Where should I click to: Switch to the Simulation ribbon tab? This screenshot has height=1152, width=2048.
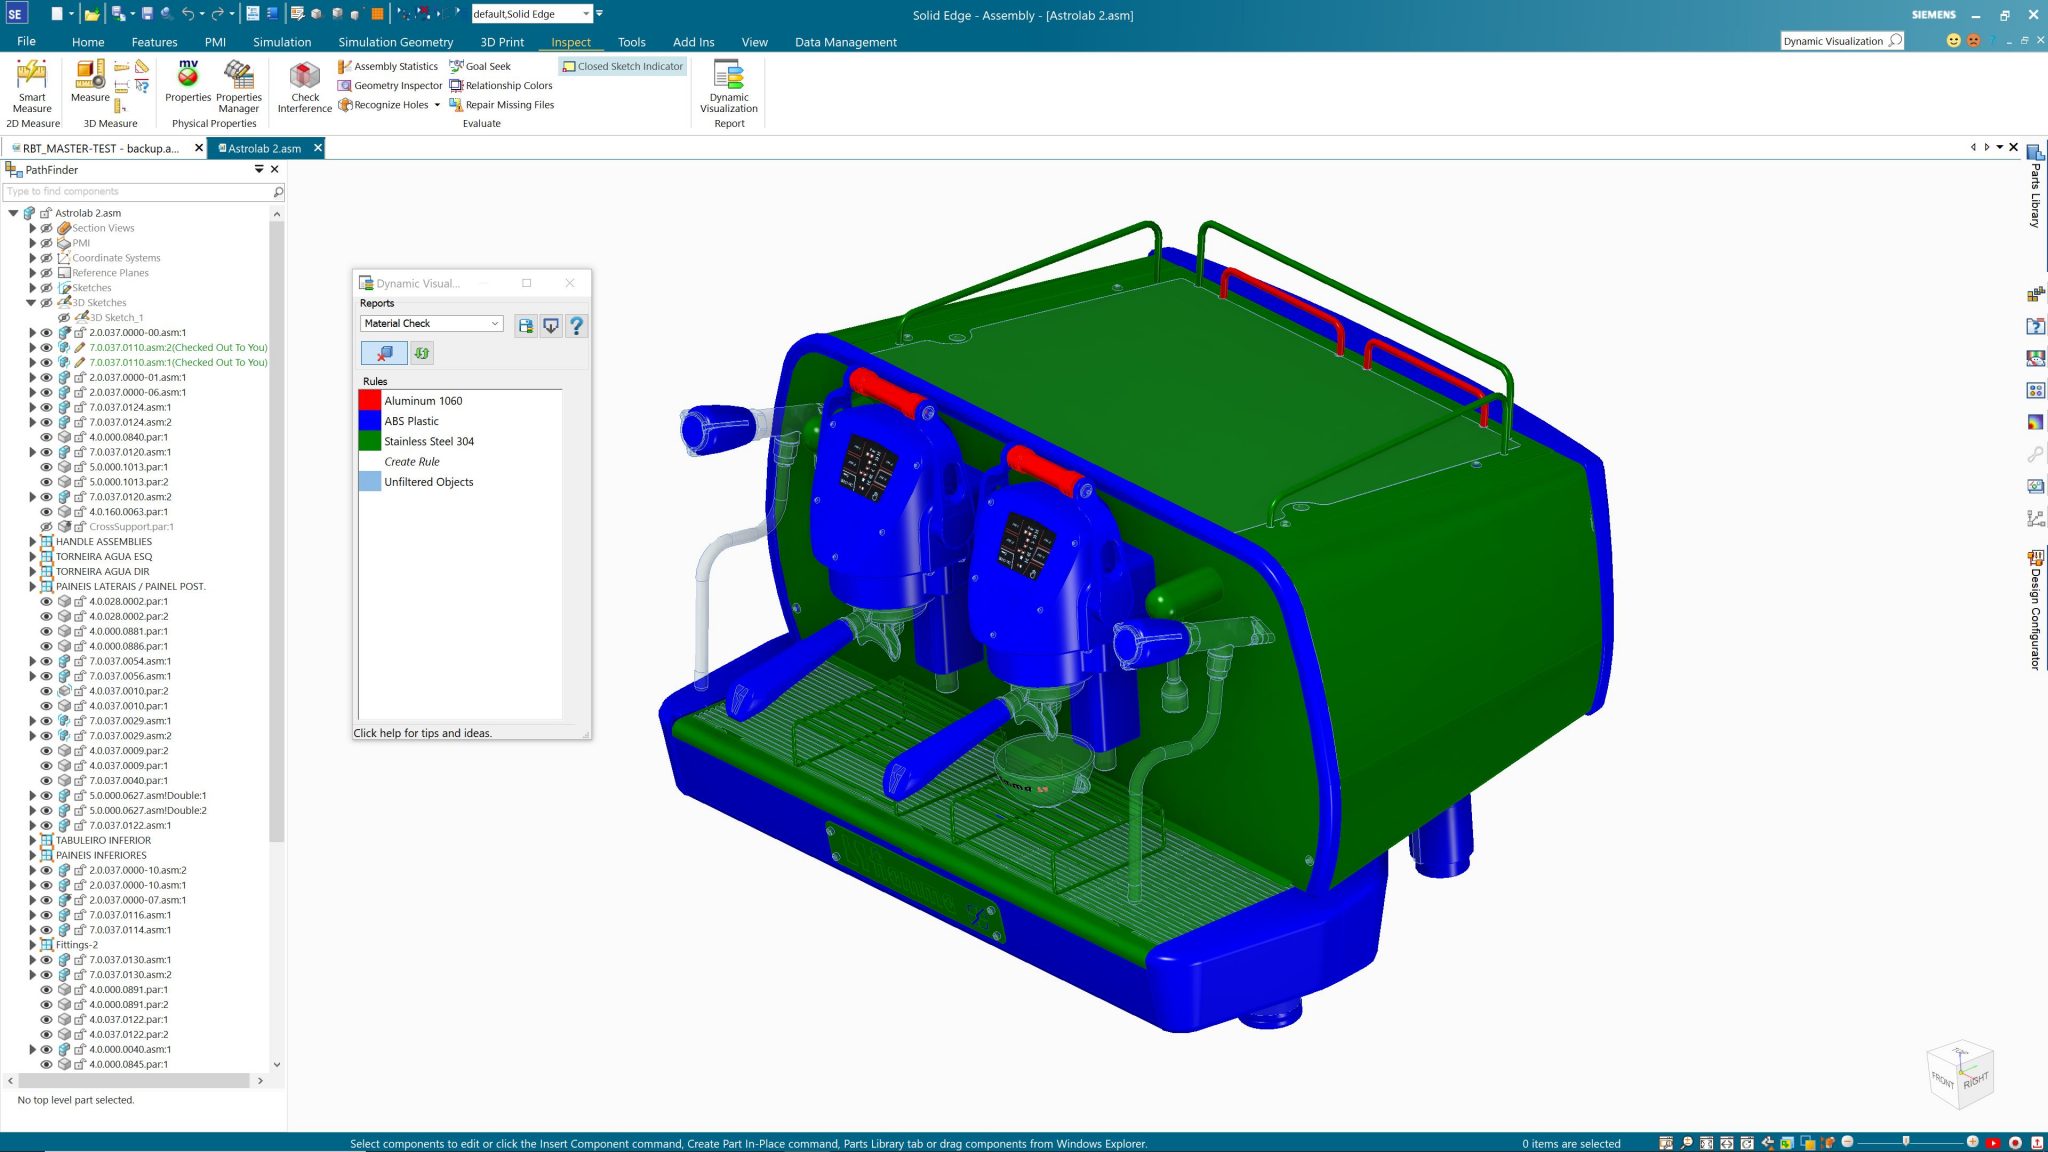pyautogui.click(x=282, y=42)
